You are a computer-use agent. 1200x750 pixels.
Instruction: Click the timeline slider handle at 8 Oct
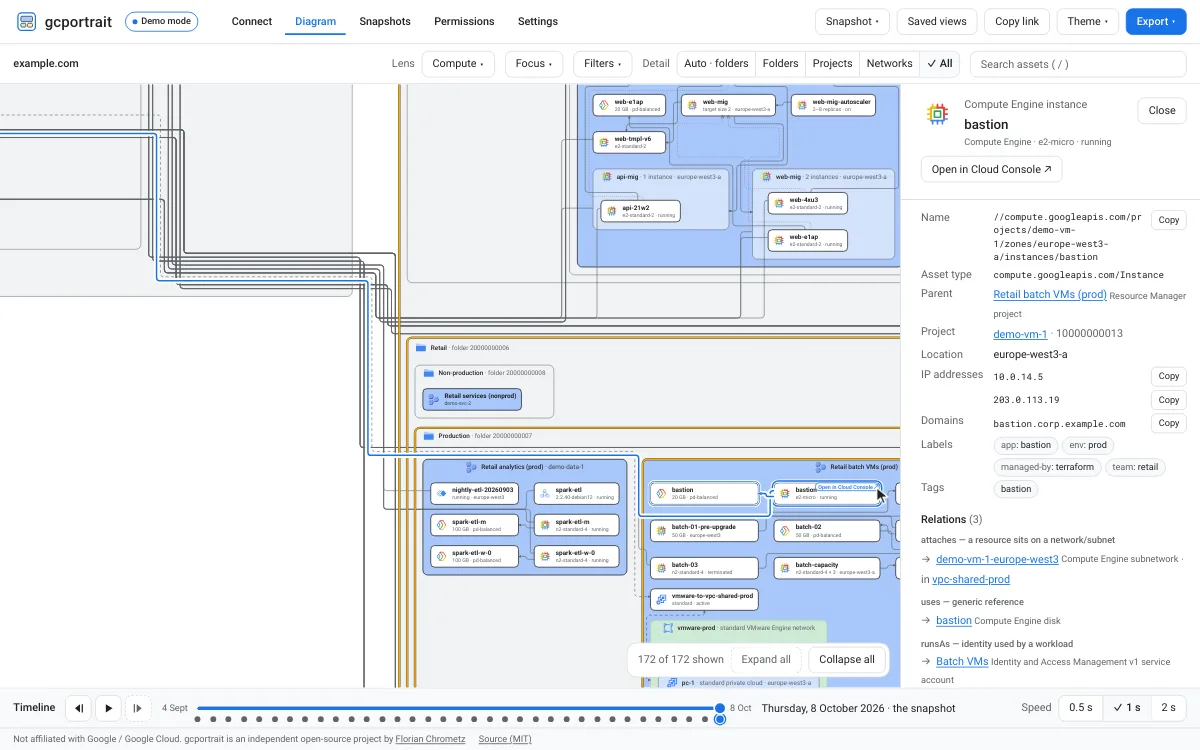point(720,708)
